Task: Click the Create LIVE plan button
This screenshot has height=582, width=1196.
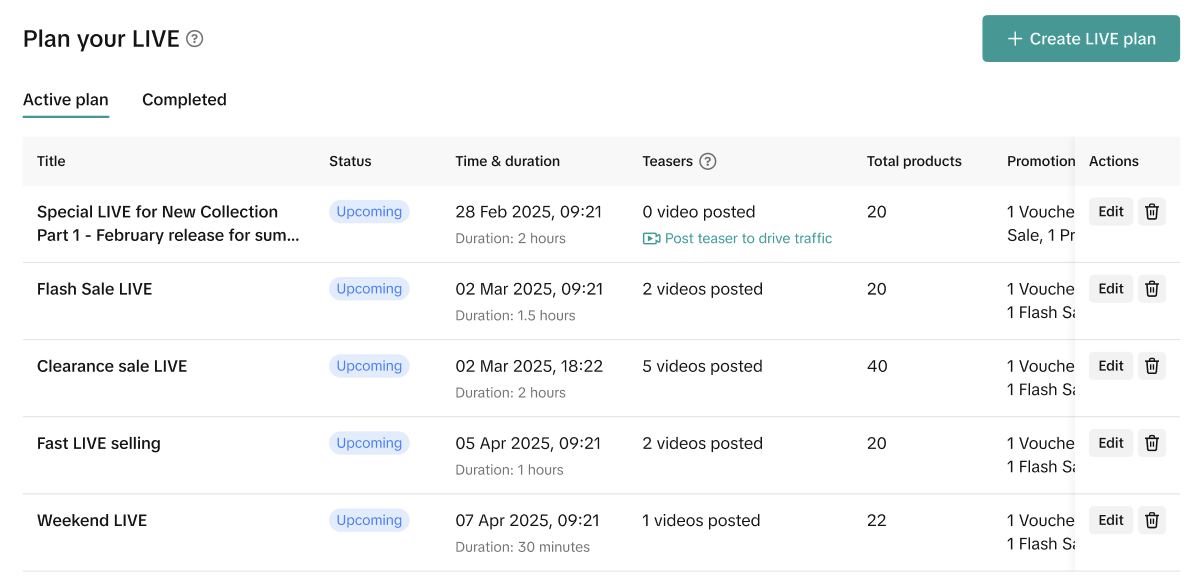Action: (1081, 39)
